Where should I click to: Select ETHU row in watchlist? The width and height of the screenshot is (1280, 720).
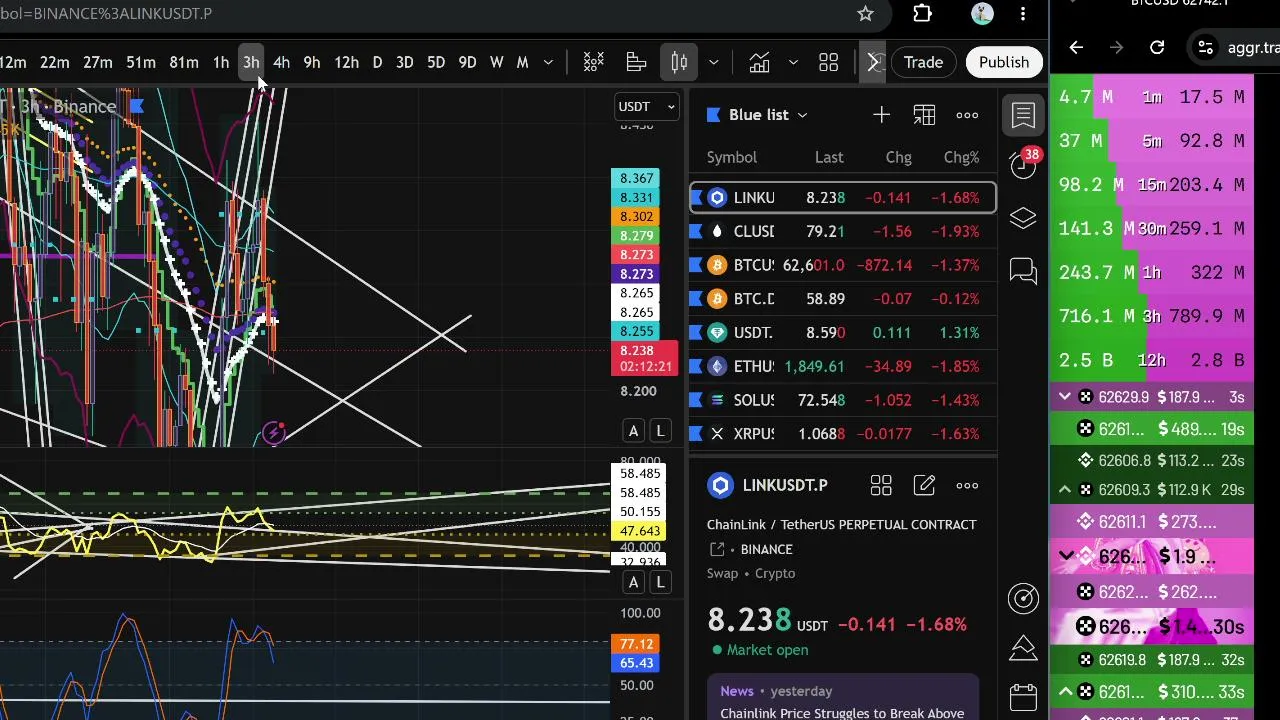843,367
